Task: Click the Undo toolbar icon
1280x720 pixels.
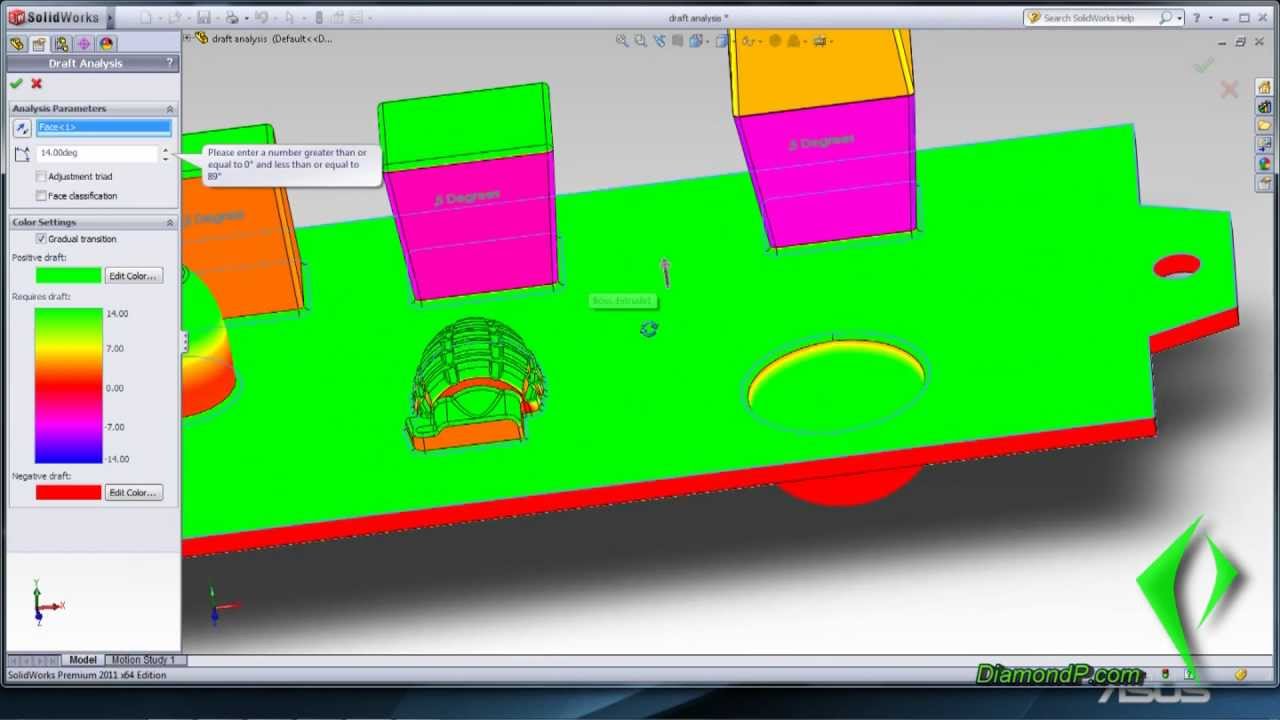Action: point(261,18)
